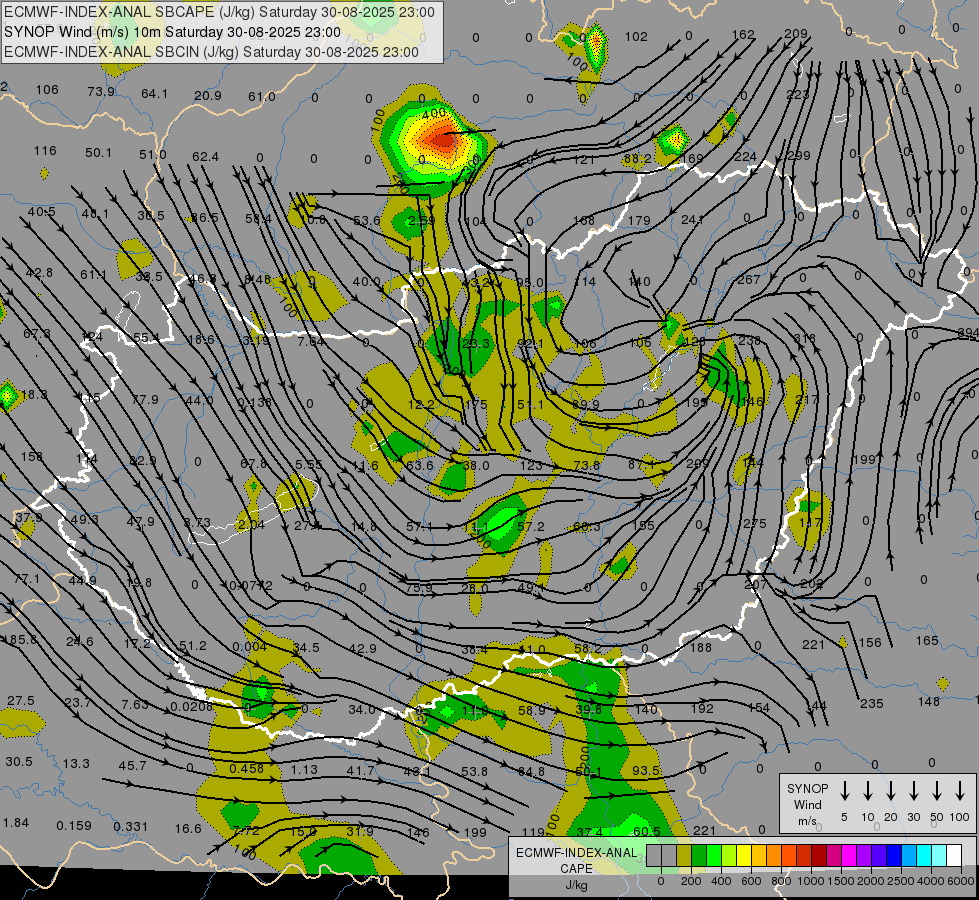
Task: Click the map value 0.331
Action: tap(130, 826)
